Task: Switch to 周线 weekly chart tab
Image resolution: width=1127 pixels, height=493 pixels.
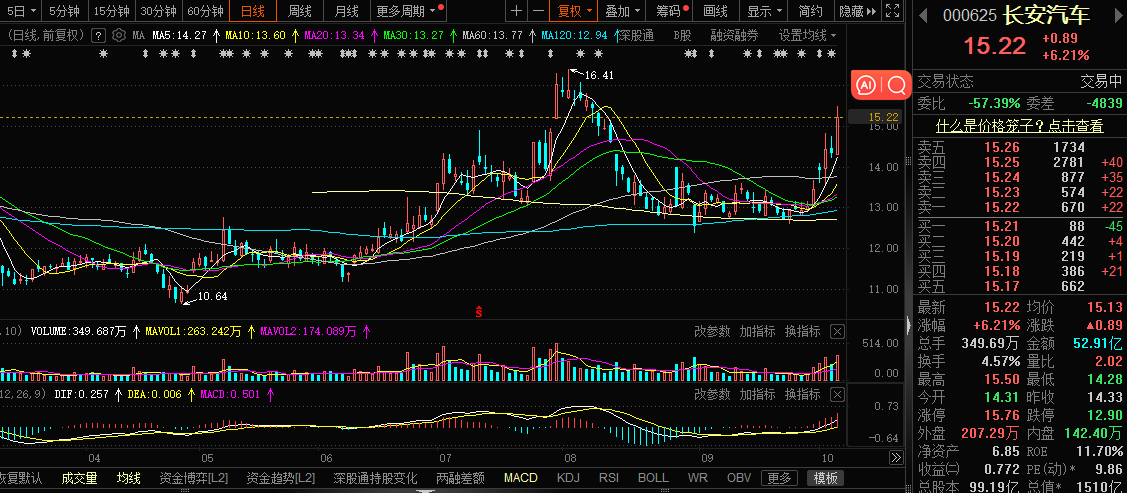Action: tap(300, 11)
